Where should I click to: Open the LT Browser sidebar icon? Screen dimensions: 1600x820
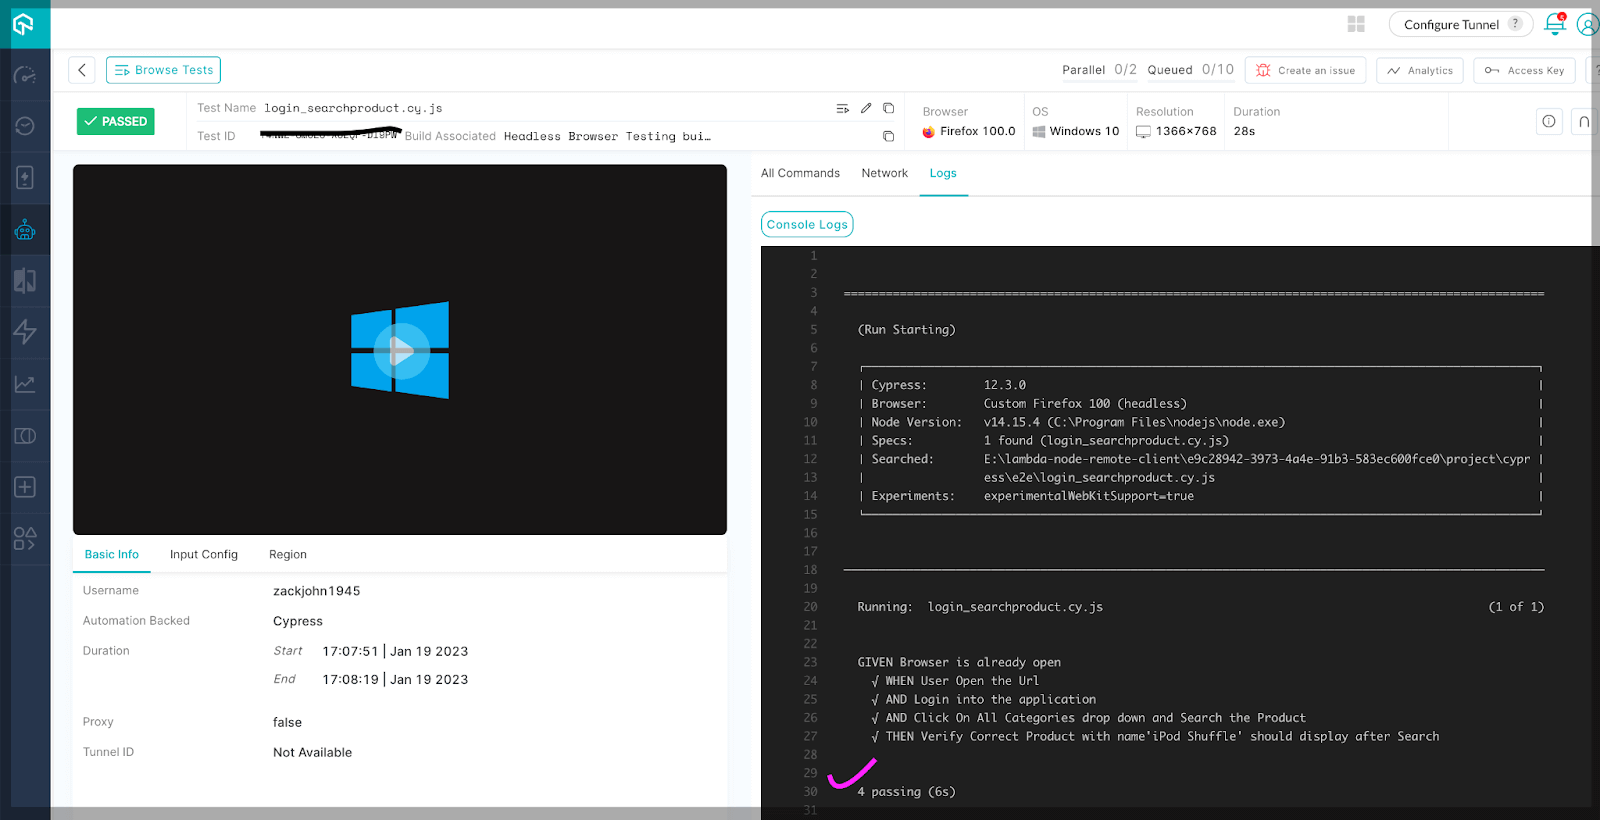pyautogui.click(x=25, y=436)
